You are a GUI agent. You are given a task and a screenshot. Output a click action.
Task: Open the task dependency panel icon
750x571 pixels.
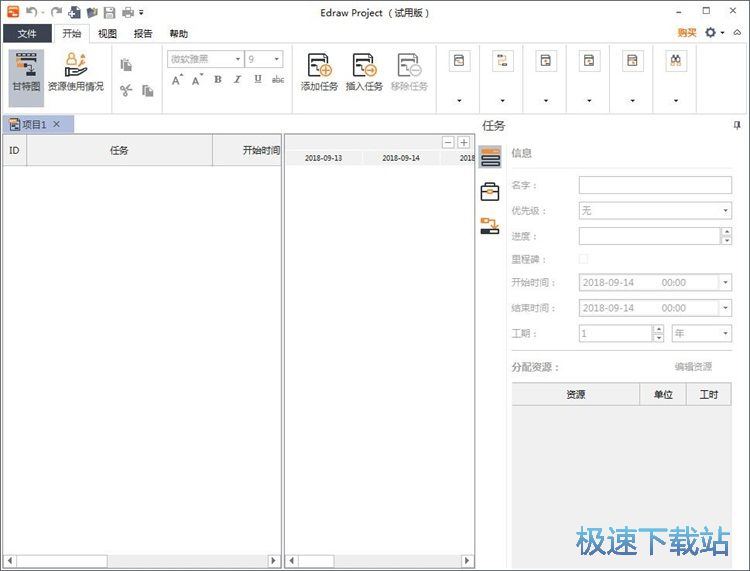(490, 226)
